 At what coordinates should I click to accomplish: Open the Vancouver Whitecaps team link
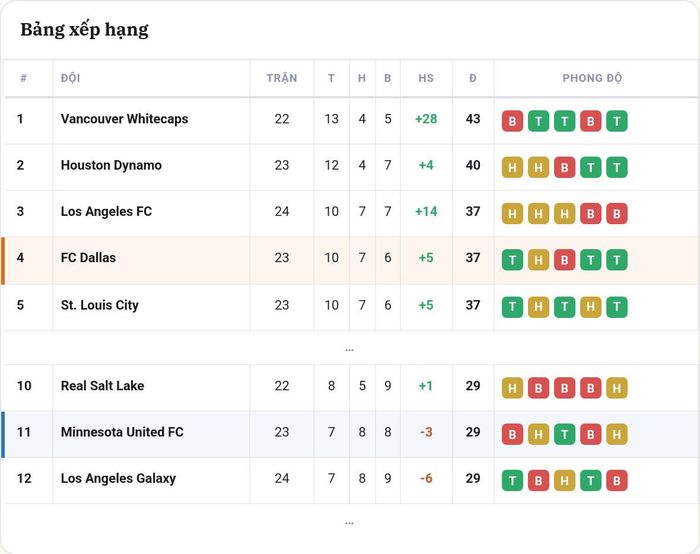click(x=125, y=119)
